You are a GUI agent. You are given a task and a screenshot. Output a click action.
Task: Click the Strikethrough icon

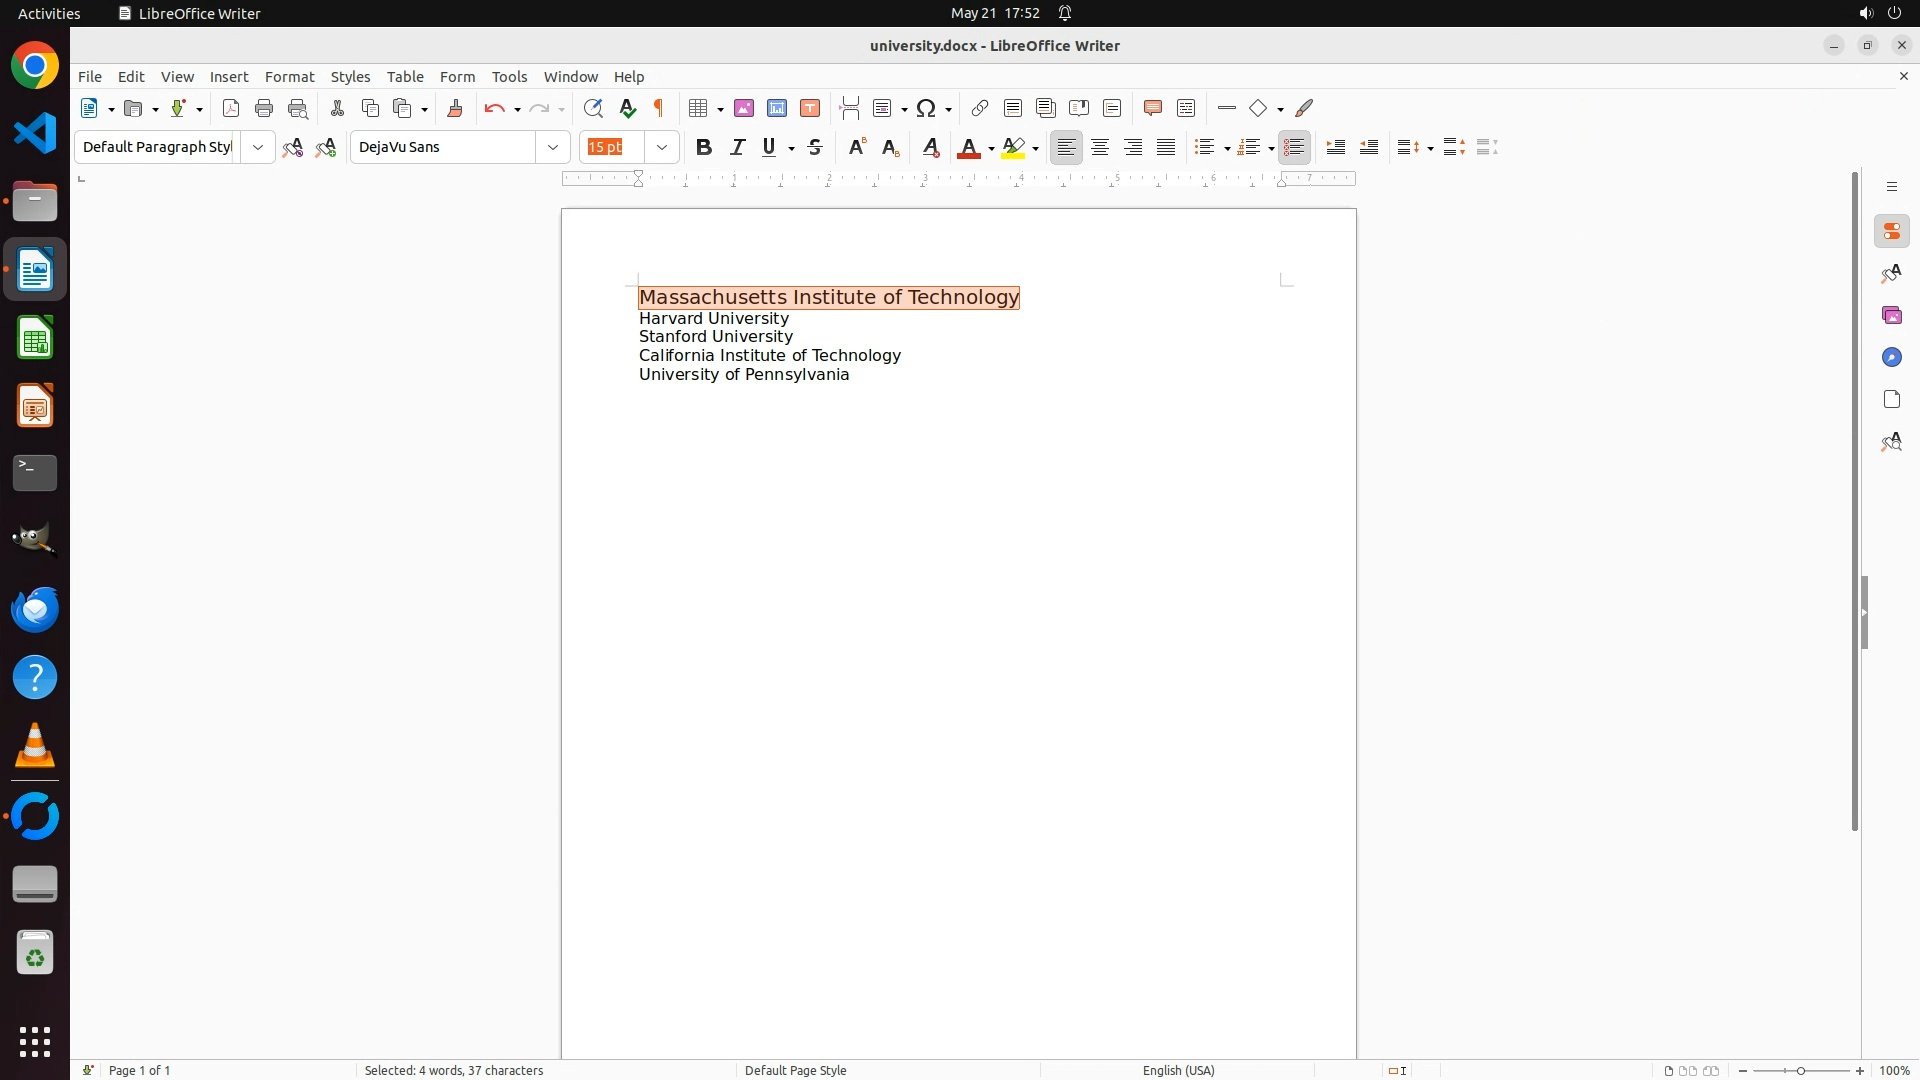pyautogui.click(x=815, y=147)
